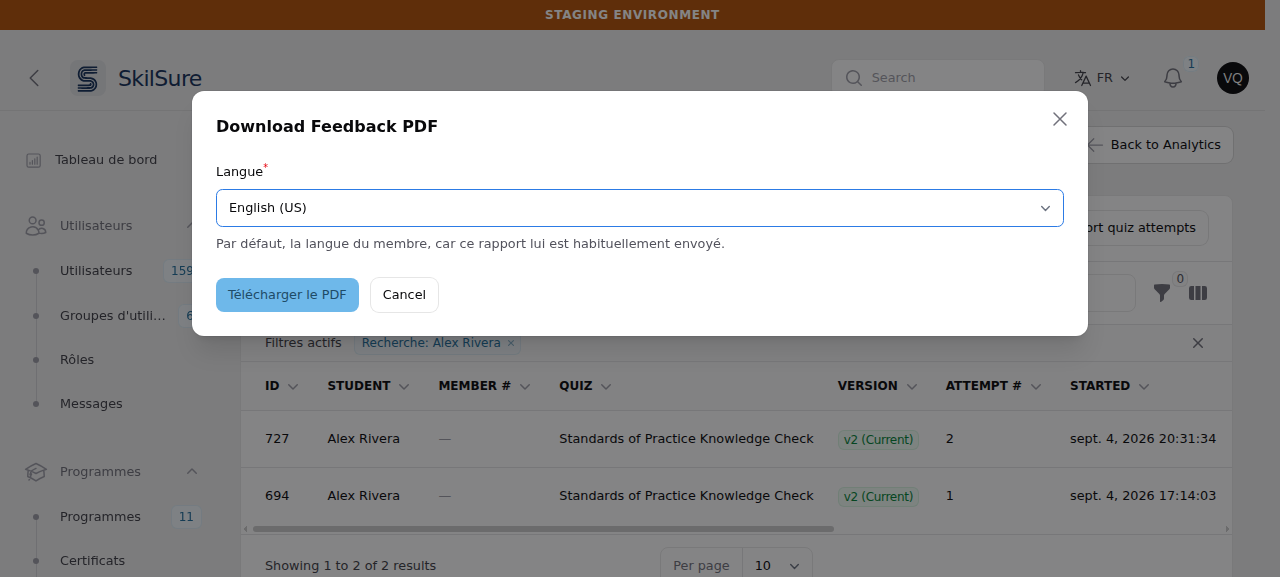The height and width of the screenshot is (577, 1280).
Task: Click the Télécharger le PDF button
Action: (x=287, y=295)
